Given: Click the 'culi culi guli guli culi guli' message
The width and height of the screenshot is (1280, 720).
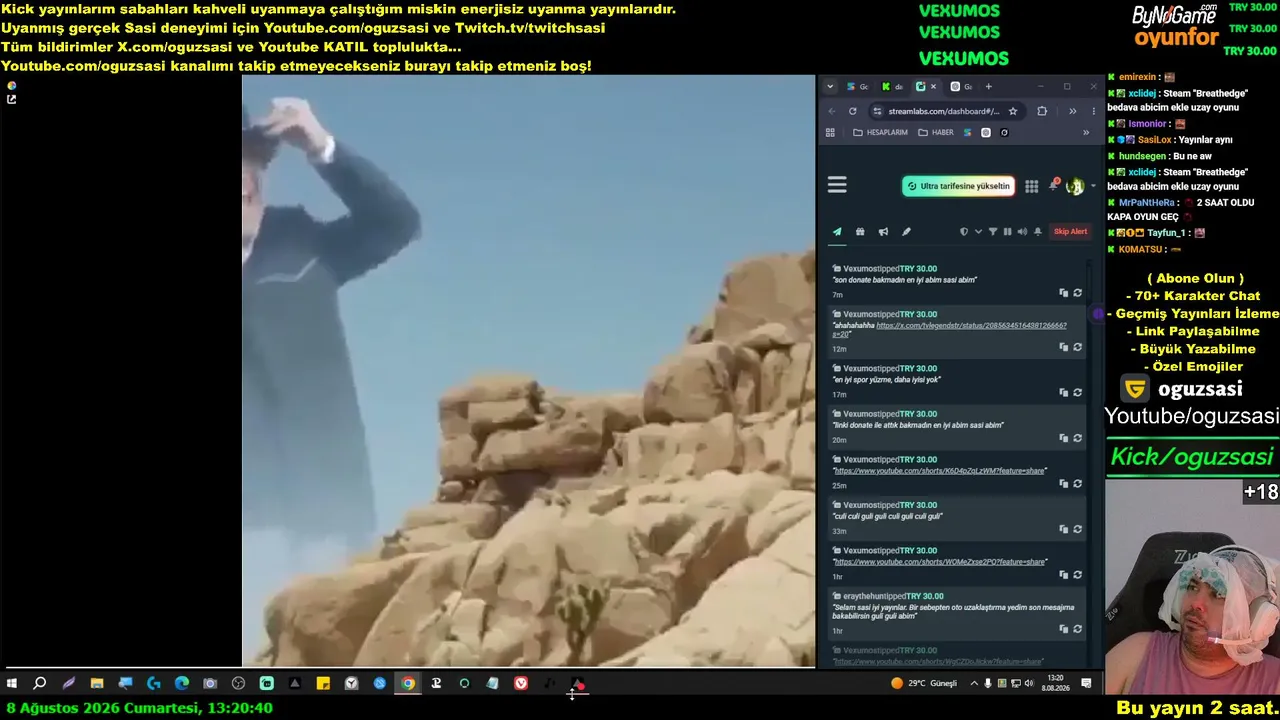Looking at the screenshot, I should pos(888,516).
